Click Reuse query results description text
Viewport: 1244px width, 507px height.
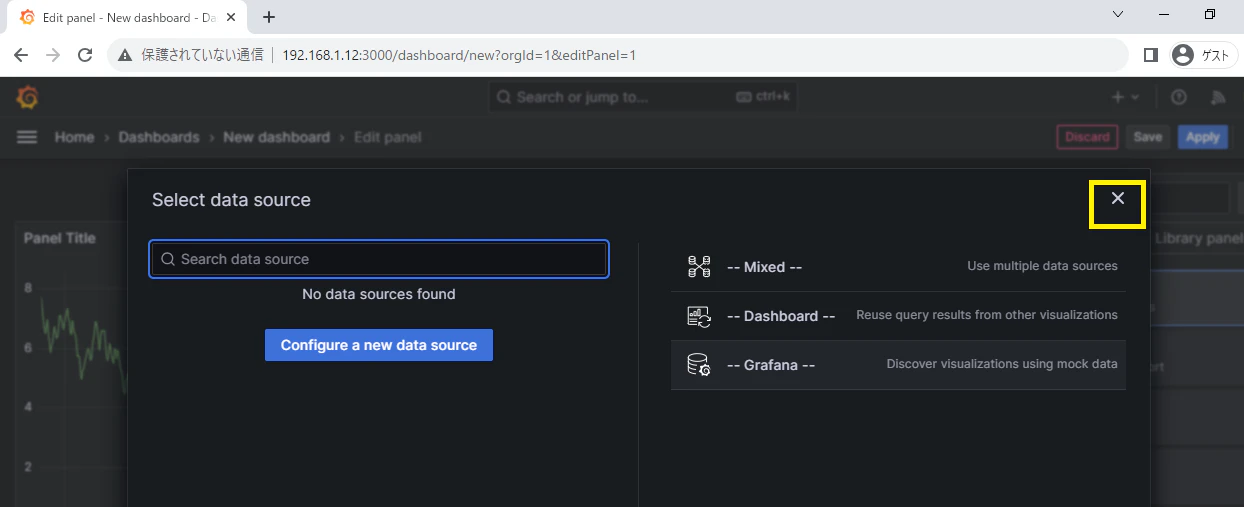click(987, 315)
